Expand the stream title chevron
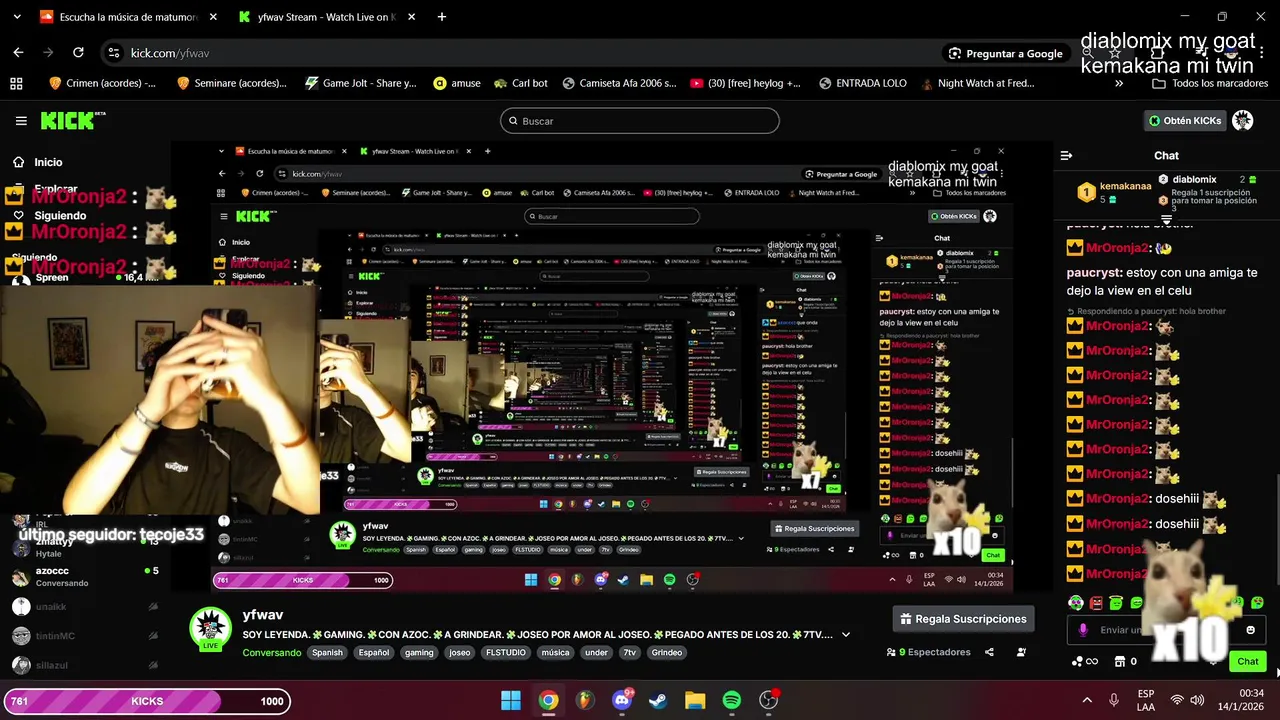Image resolution: width=1280 pixels, height=720 pixels. click(846, 635)
